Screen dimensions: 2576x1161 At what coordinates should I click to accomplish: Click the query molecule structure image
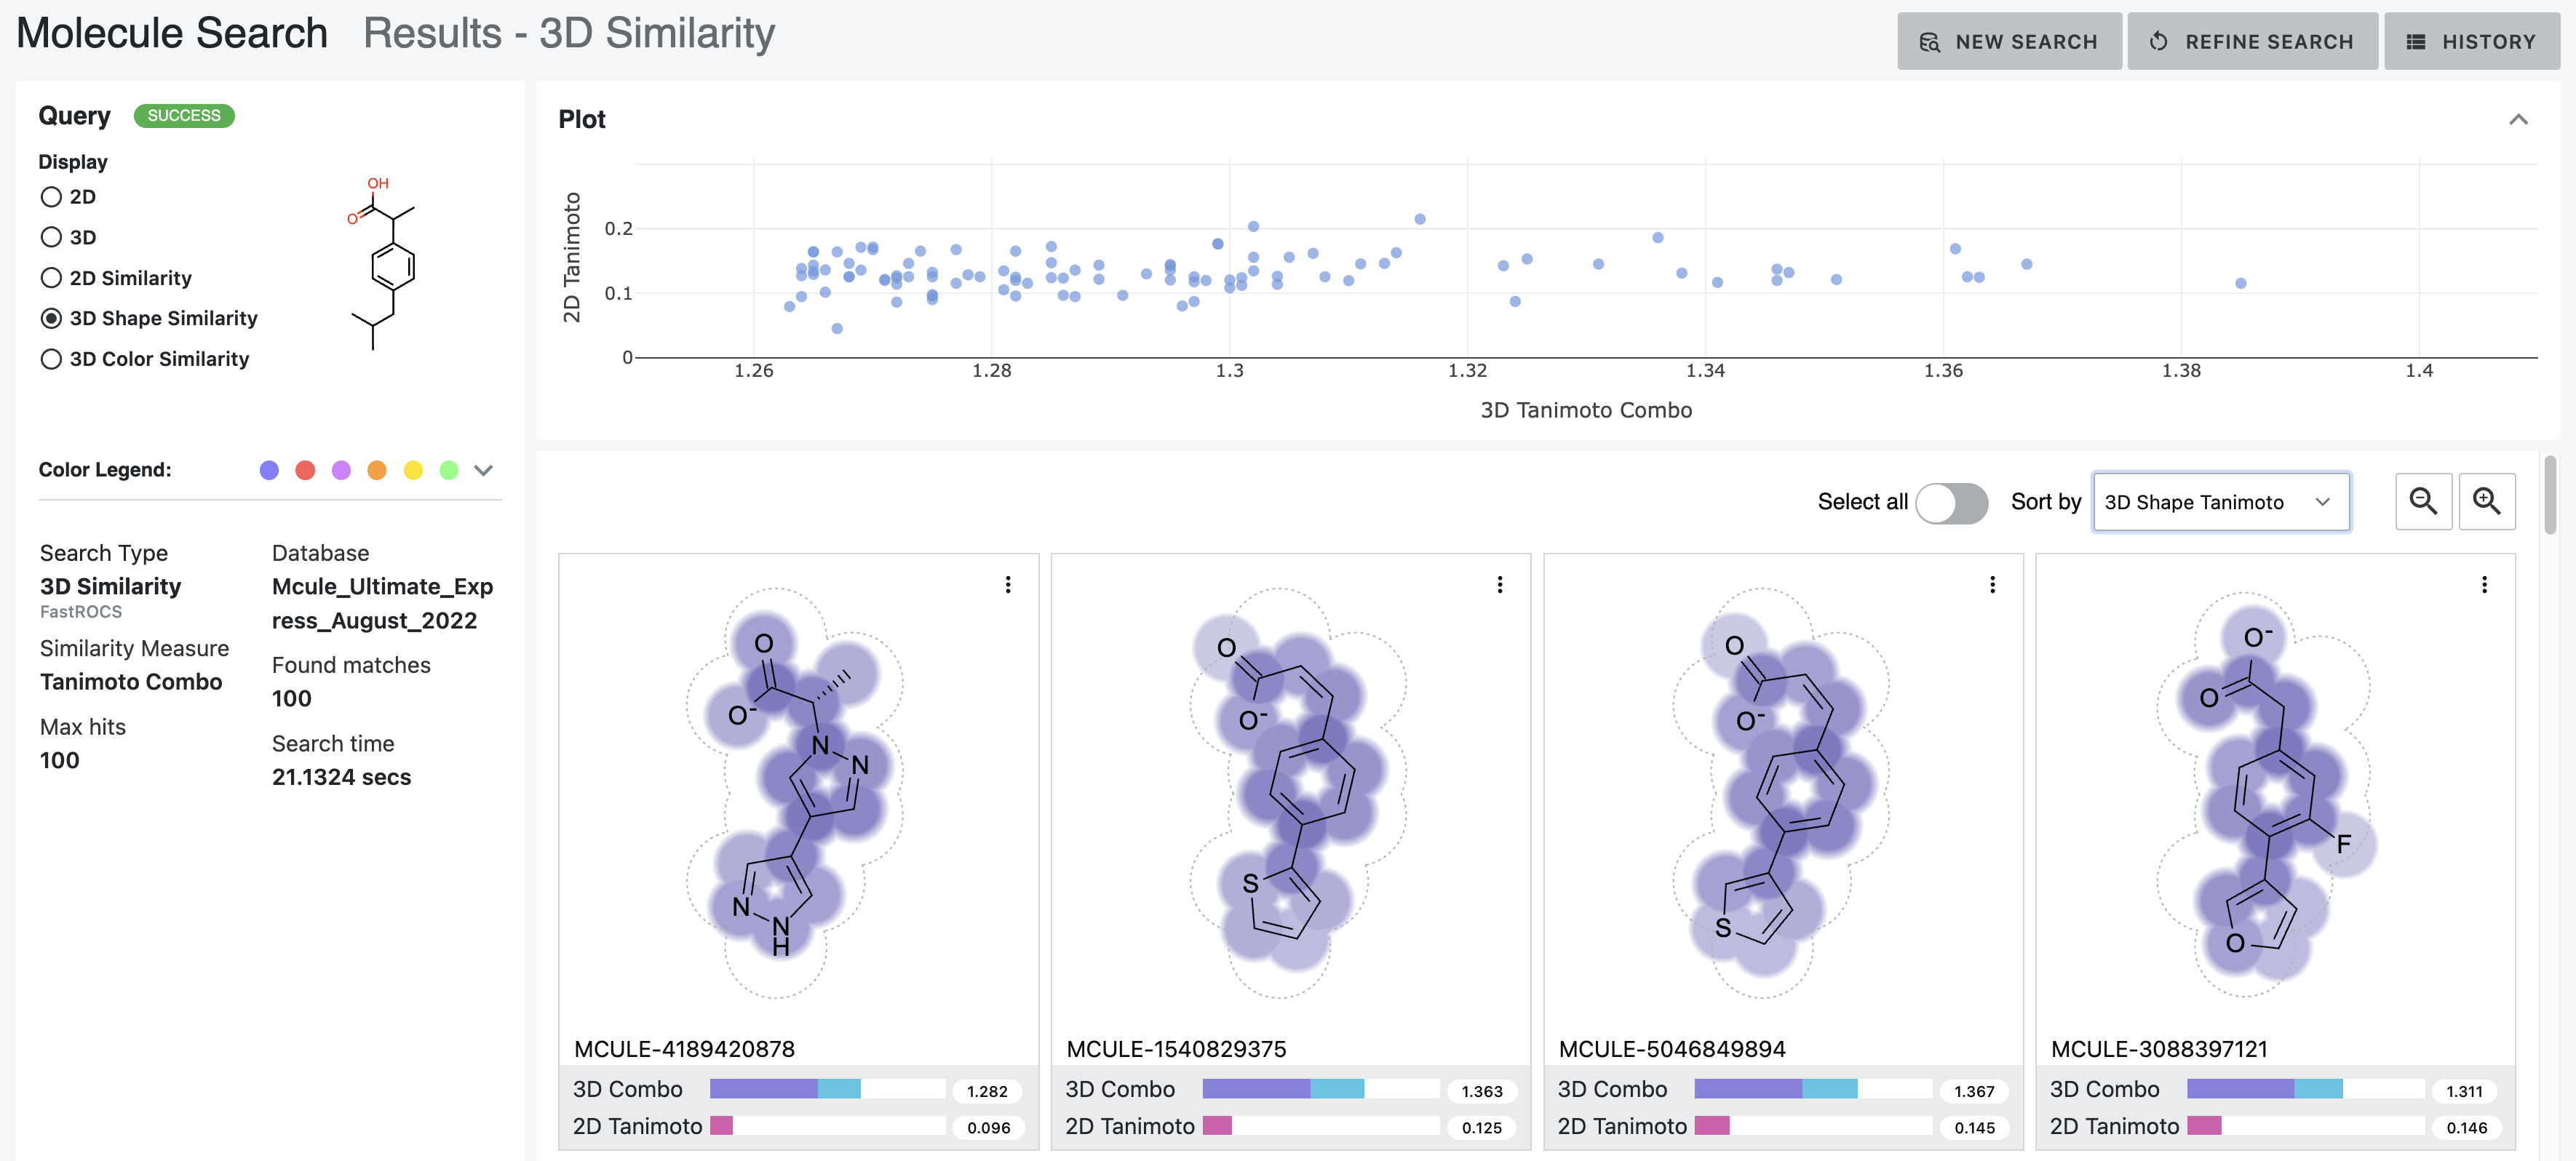point(382,263)
